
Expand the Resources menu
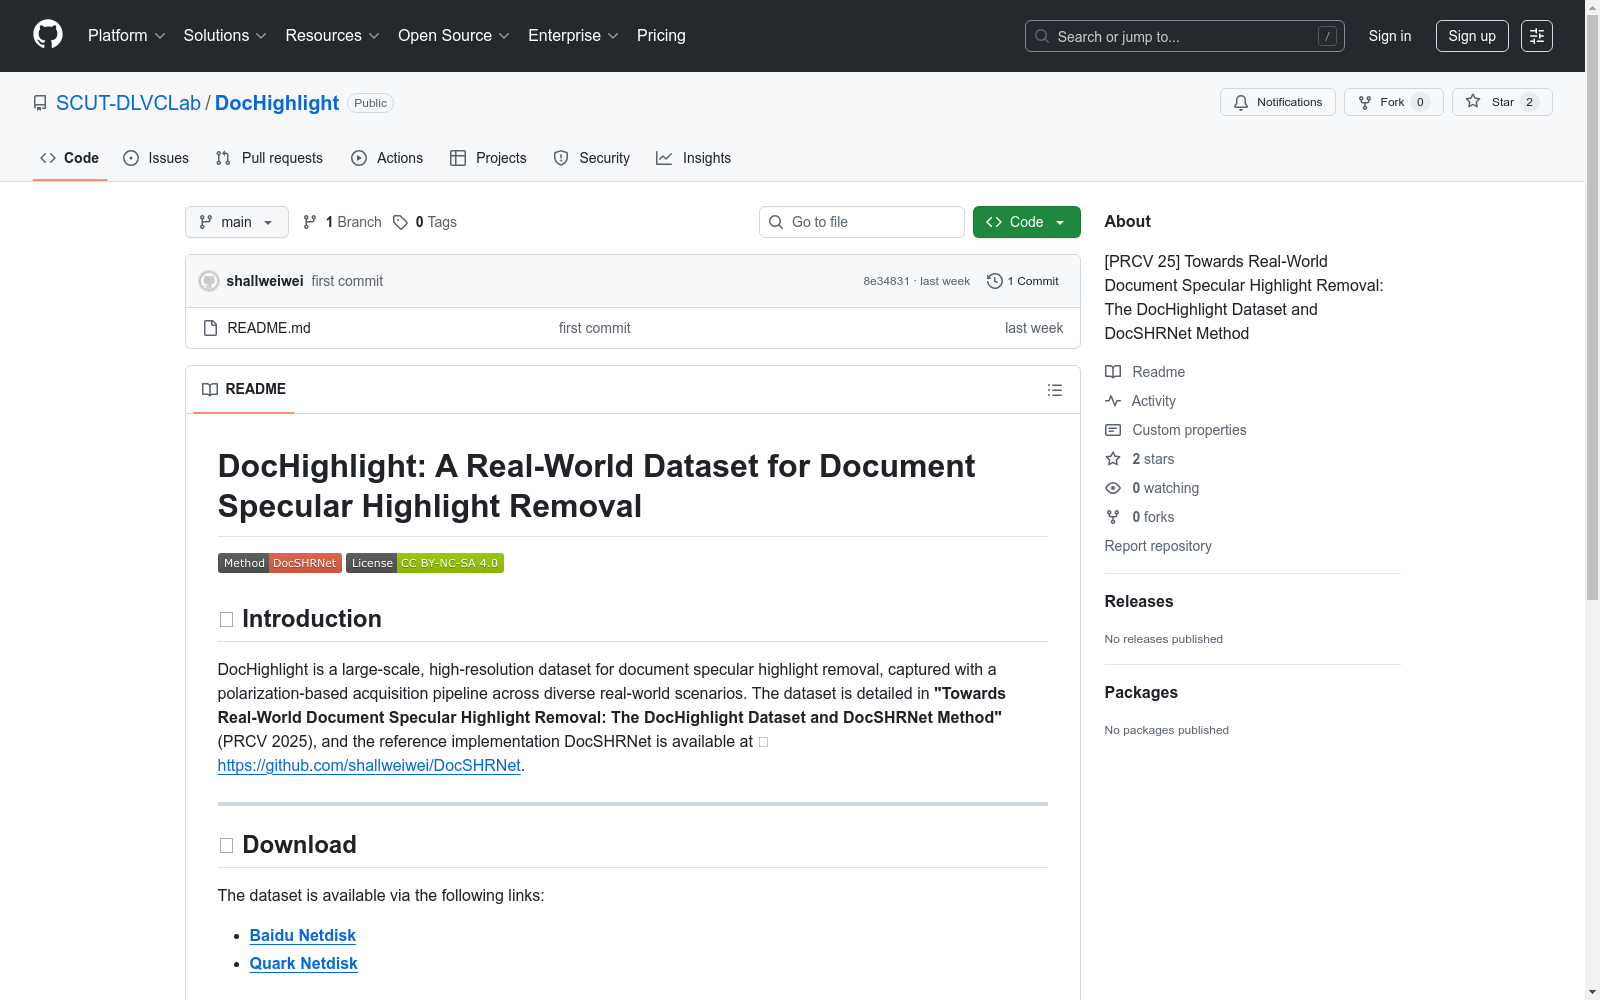pos(333,36)
